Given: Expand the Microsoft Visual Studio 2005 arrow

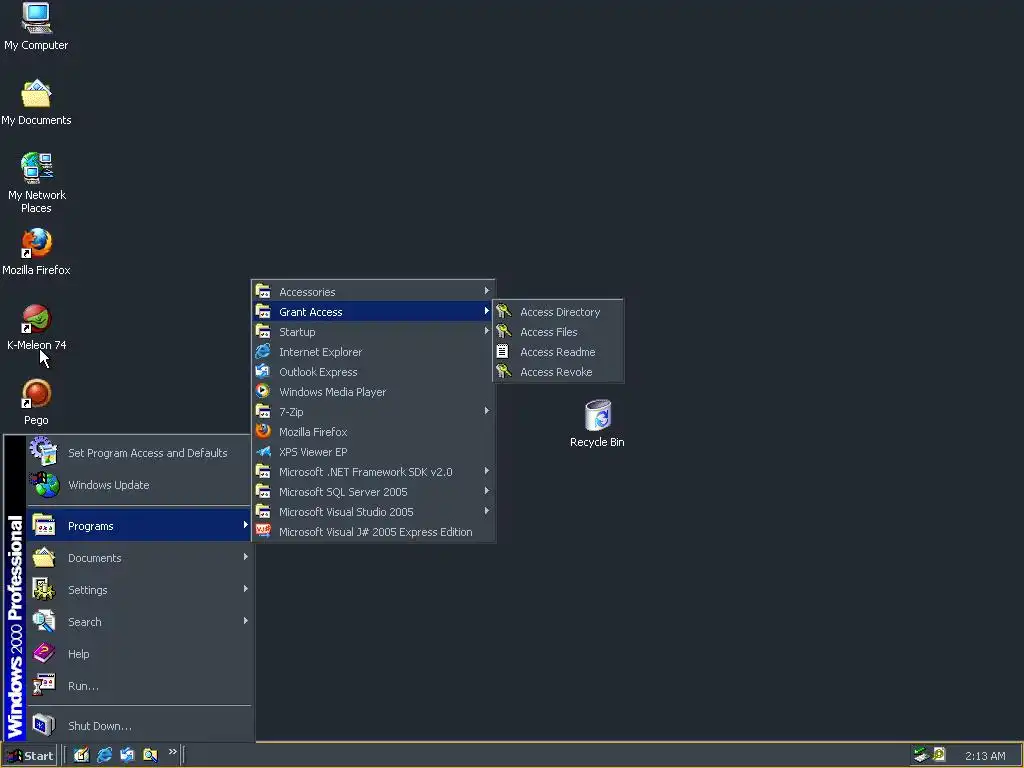Looking at the screenshot, I should (x=487, y=511).
